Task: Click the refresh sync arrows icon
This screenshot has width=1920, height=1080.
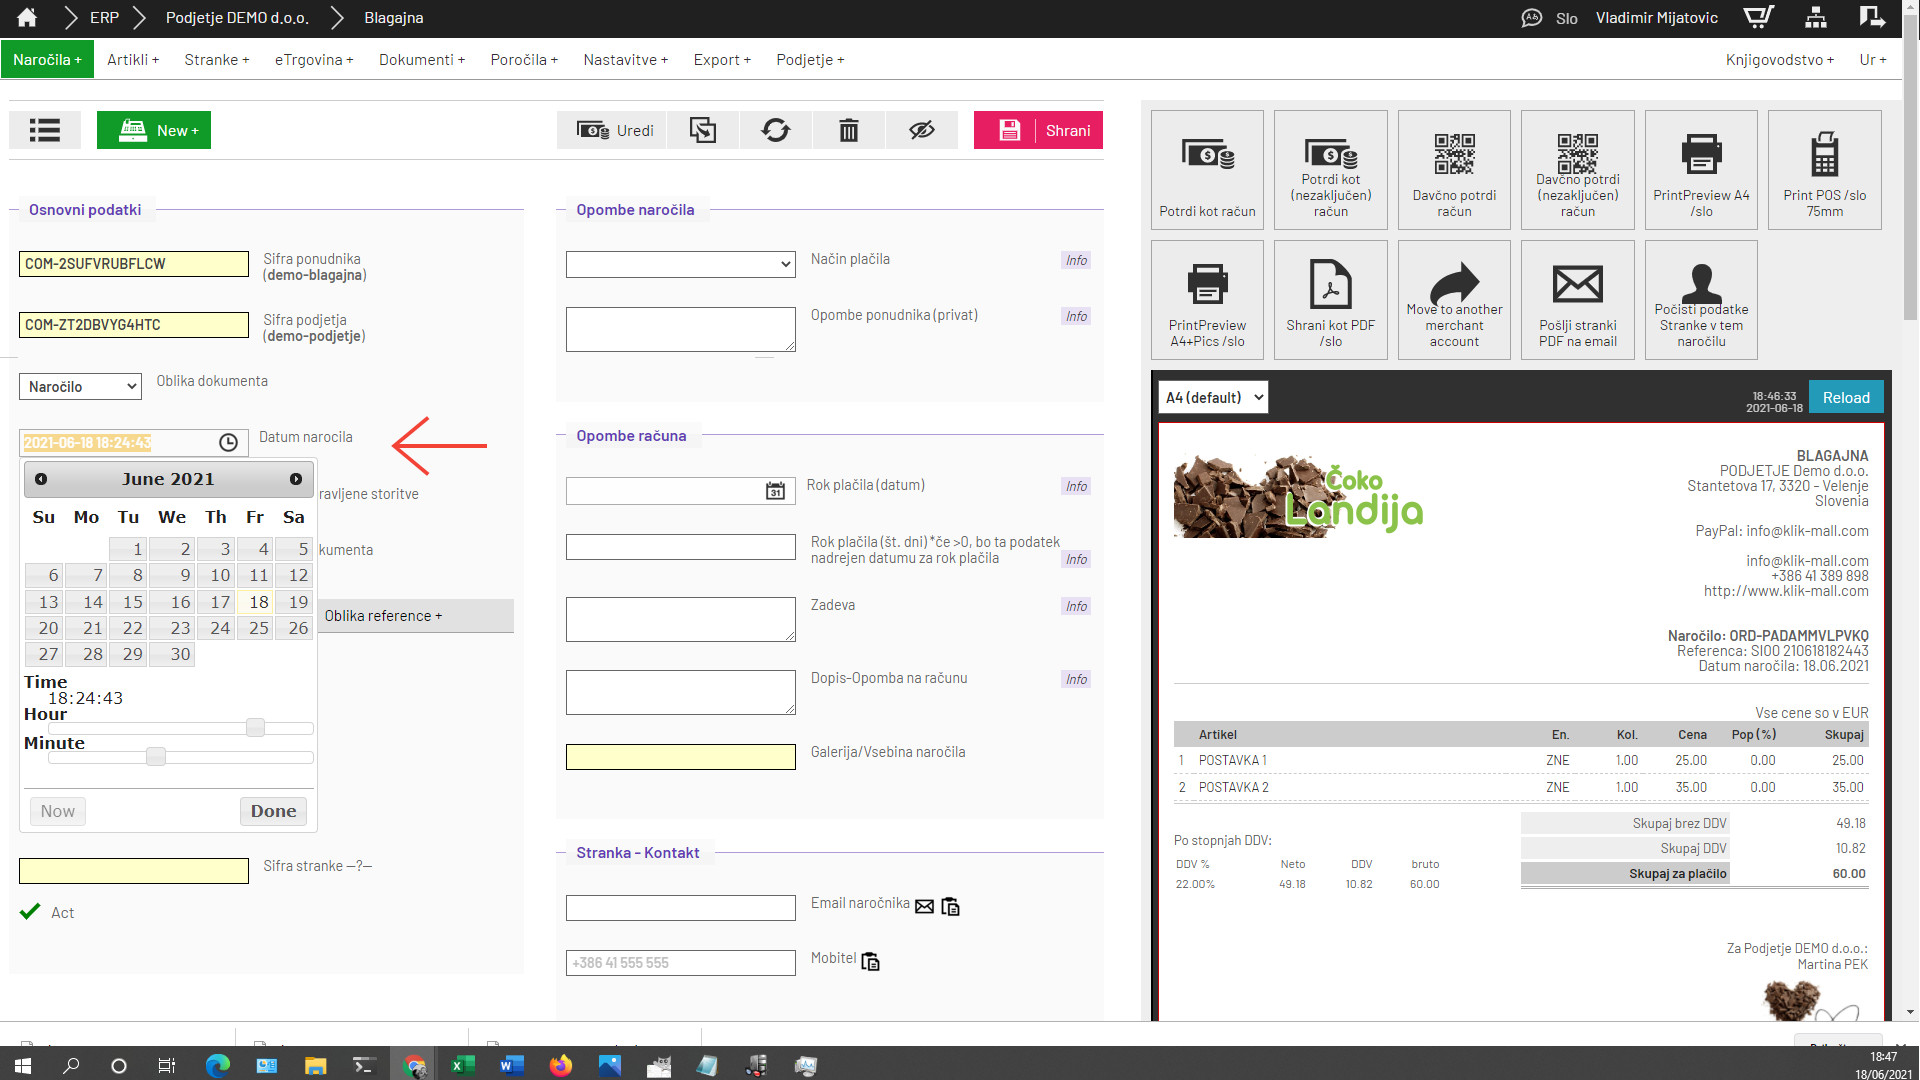Action: coord(775,130)
